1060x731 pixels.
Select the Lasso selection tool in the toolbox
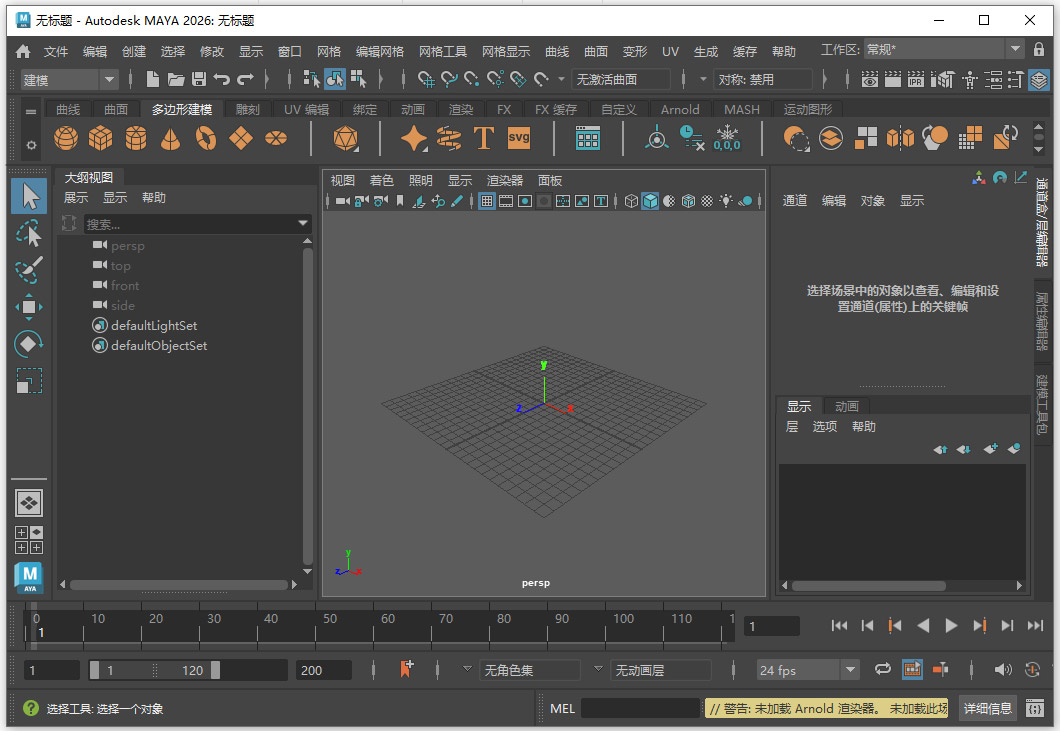[28, 232]
